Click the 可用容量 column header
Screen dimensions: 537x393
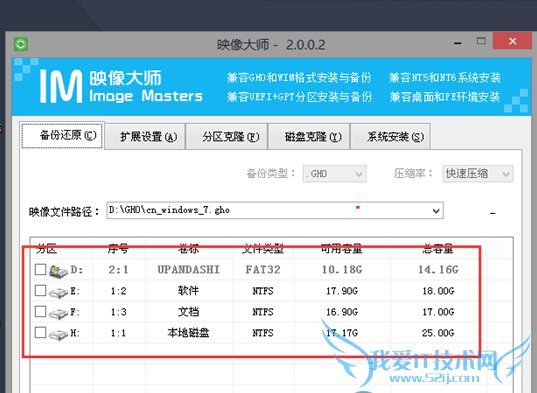tap(341, 249)
